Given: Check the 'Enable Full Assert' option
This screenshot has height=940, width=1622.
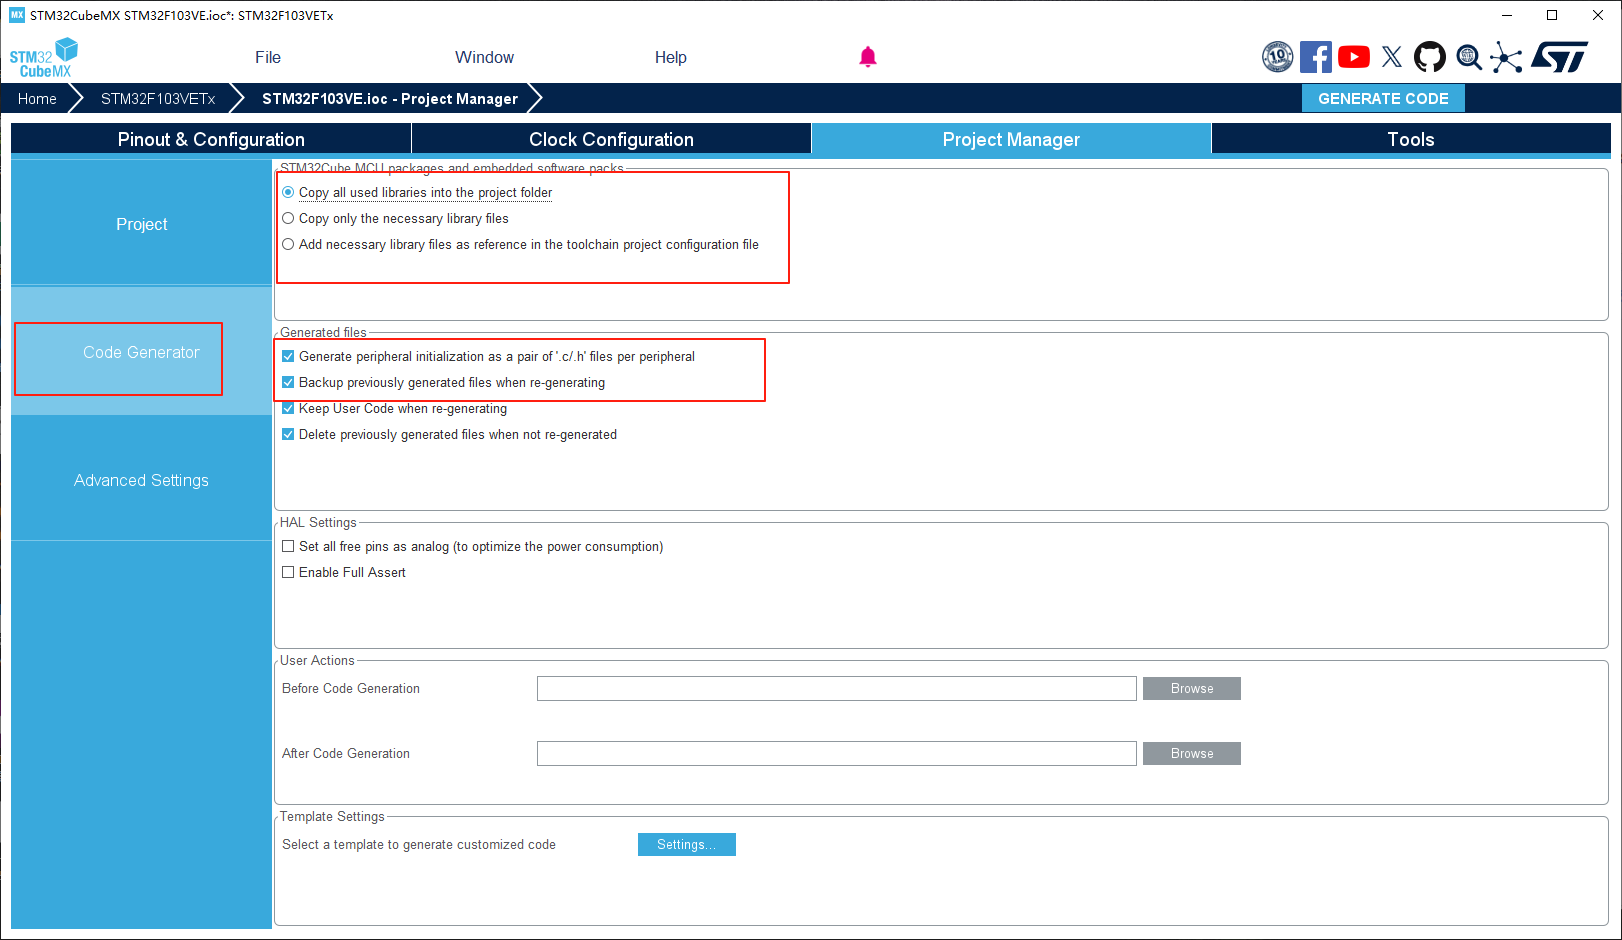Looking at the screenshot, I should pyautogui.click(x=289, y=573).
